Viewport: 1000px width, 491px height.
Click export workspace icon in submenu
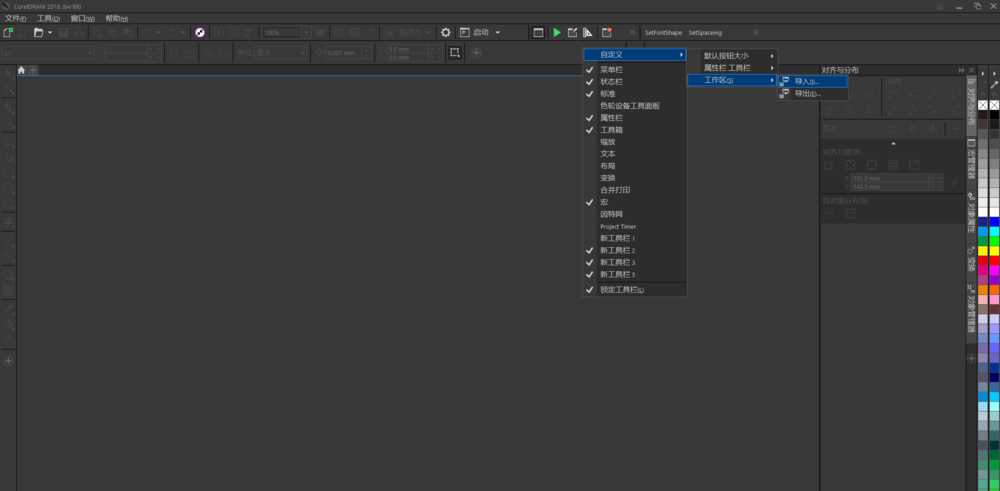pyautogui.click(x=785, y=94)
